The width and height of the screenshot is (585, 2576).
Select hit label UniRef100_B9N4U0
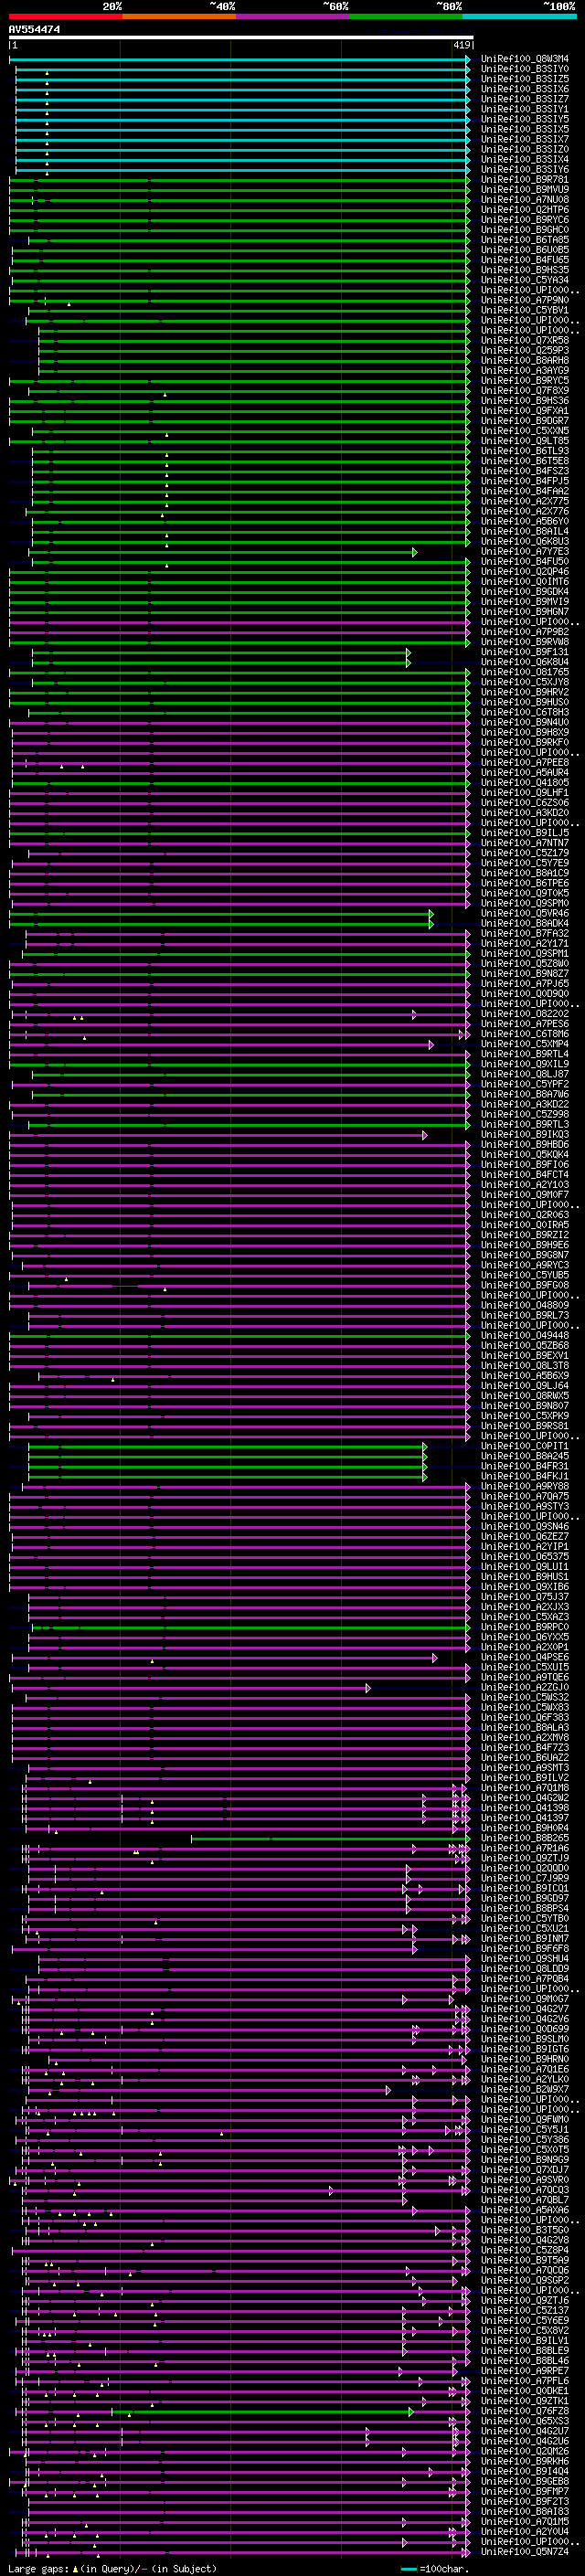point(525,722)
